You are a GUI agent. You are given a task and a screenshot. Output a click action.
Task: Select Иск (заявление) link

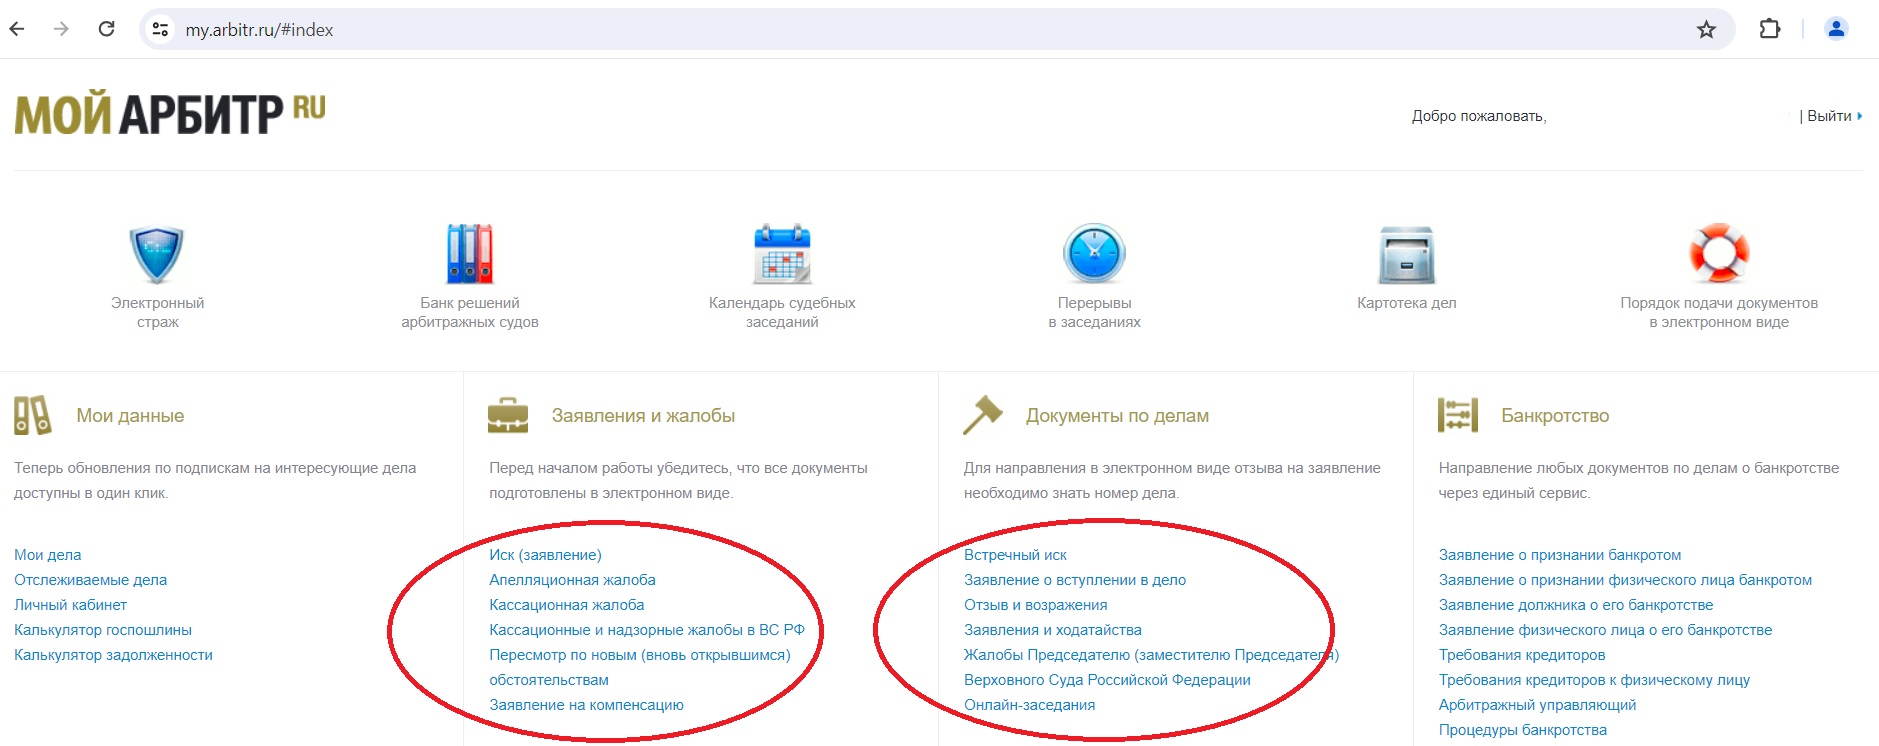point(545,555)
